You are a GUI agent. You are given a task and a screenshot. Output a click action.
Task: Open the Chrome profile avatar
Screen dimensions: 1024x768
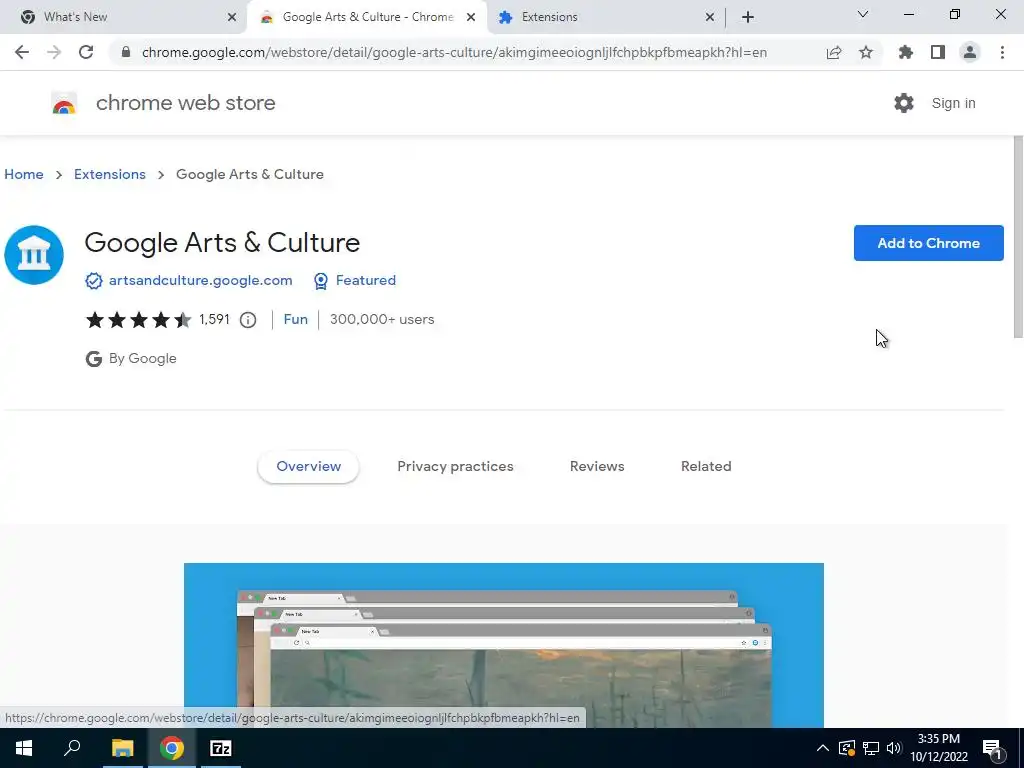click(970, 52)
